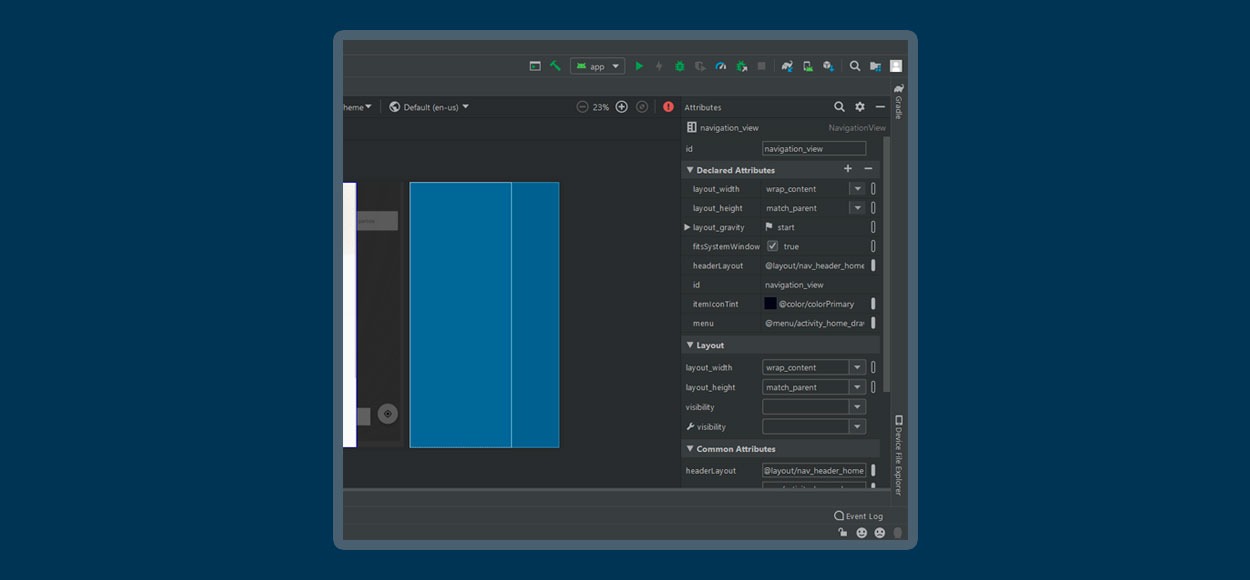
Task: Hide the Attributes panel with minus icon
Action: point(880,107)
